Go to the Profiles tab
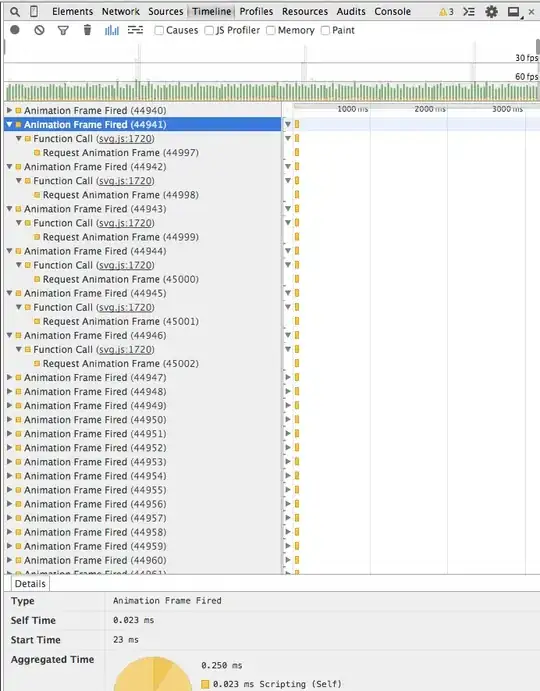Screen dimensions: 540x691 click(x=256, y=11)
